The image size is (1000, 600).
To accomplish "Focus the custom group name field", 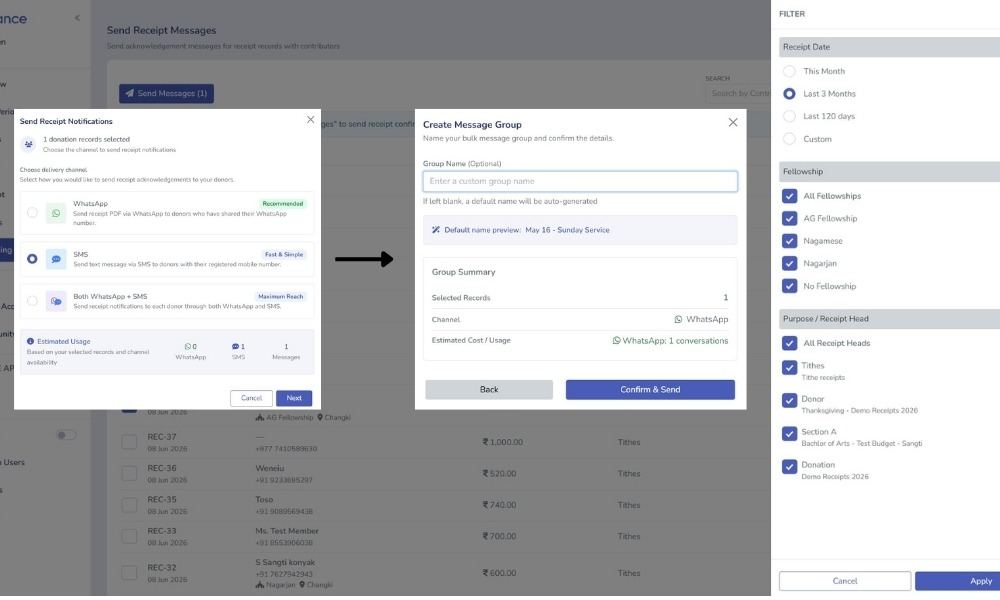I will (x=580, y=181).
